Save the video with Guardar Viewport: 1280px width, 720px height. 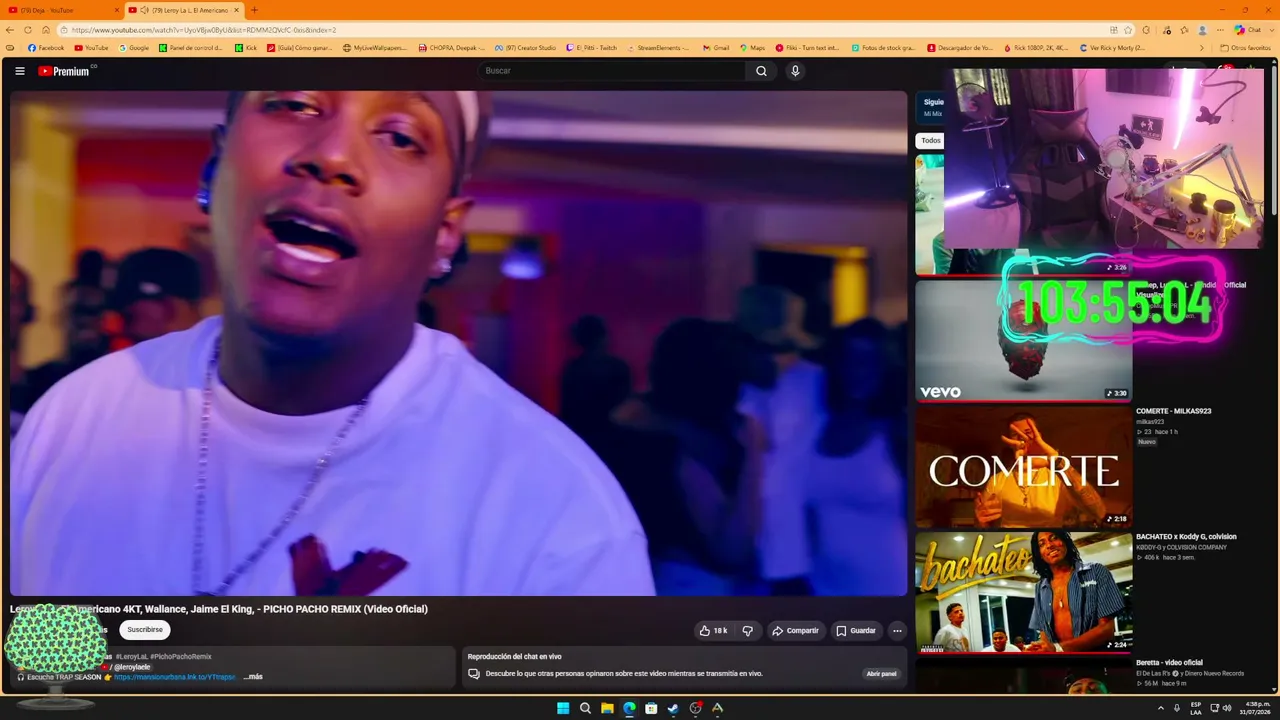855,631
